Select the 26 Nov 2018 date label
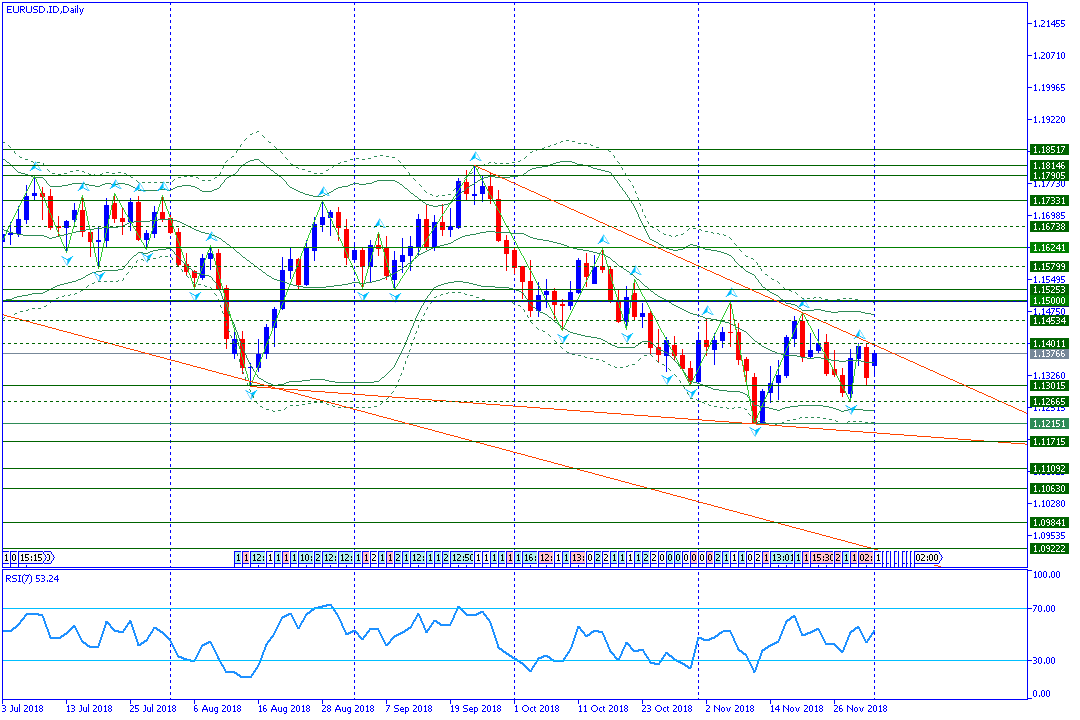The image size is (1080, 720). pyautogui.click(x=861, y=708)
